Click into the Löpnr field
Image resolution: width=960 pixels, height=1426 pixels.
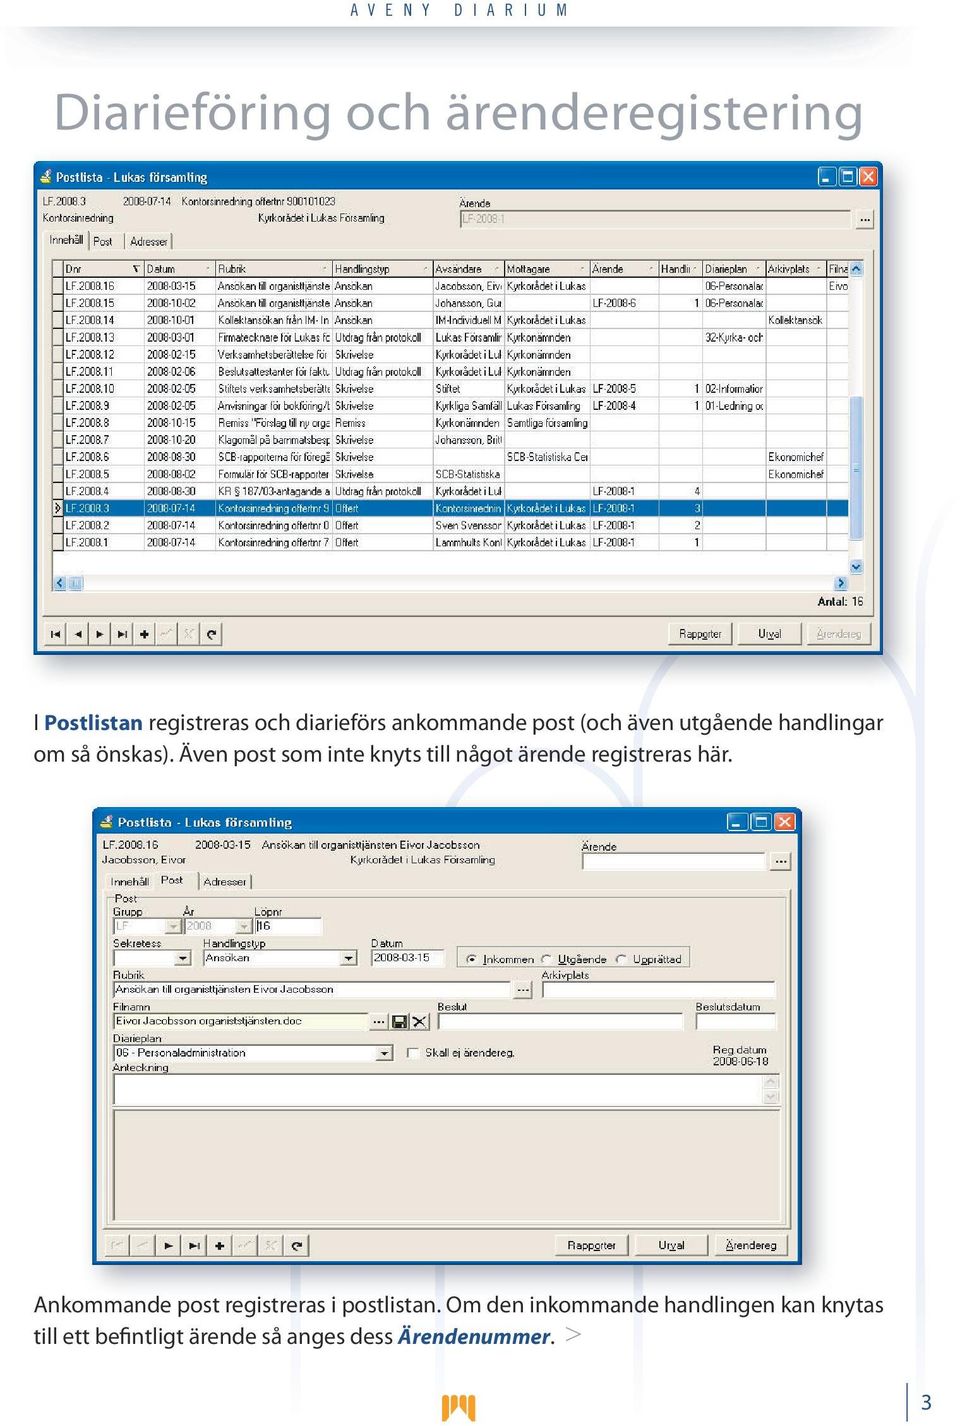click(288, 927)
